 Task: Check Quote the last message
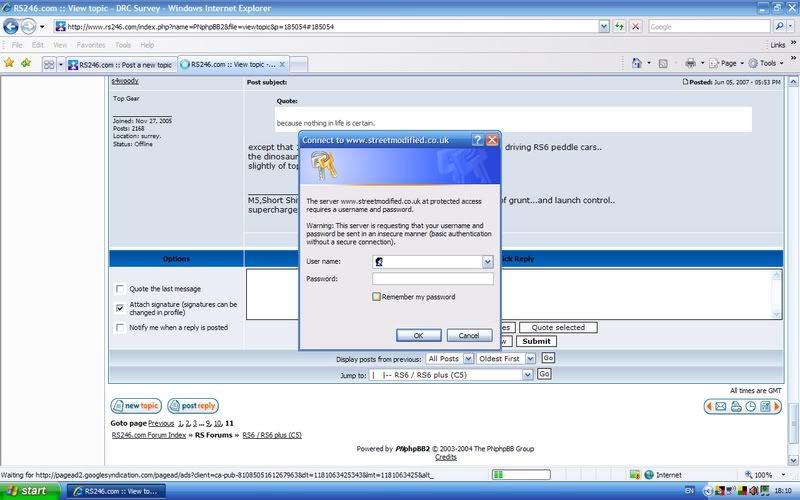pyautogui.click(x=120, y=289)
